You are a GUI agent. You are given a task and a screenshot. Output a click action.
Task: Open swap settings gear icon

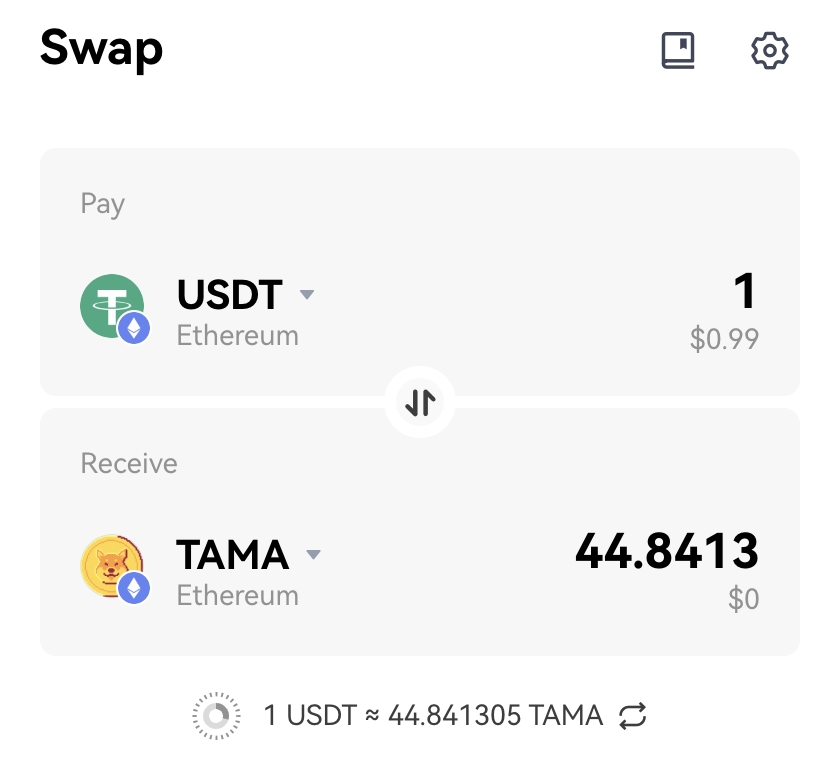click(x=770, y=51)
